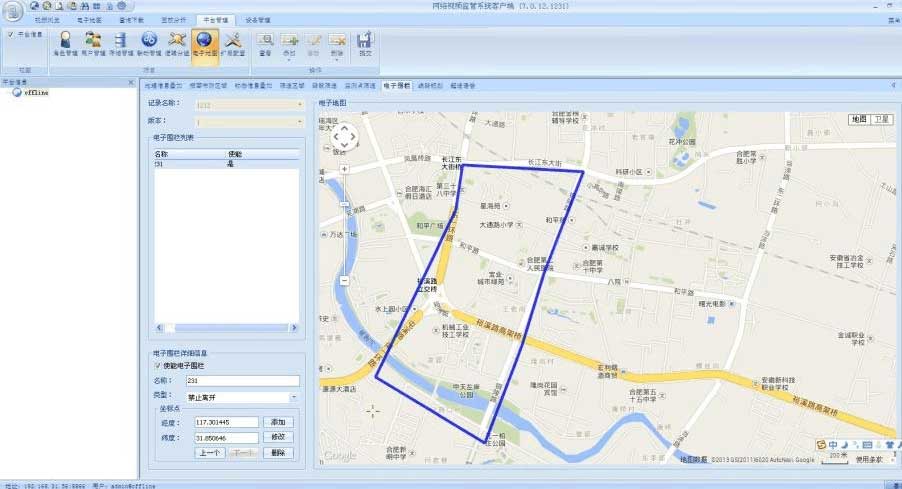Click the 经度 longitude input field

click(226, 423)
